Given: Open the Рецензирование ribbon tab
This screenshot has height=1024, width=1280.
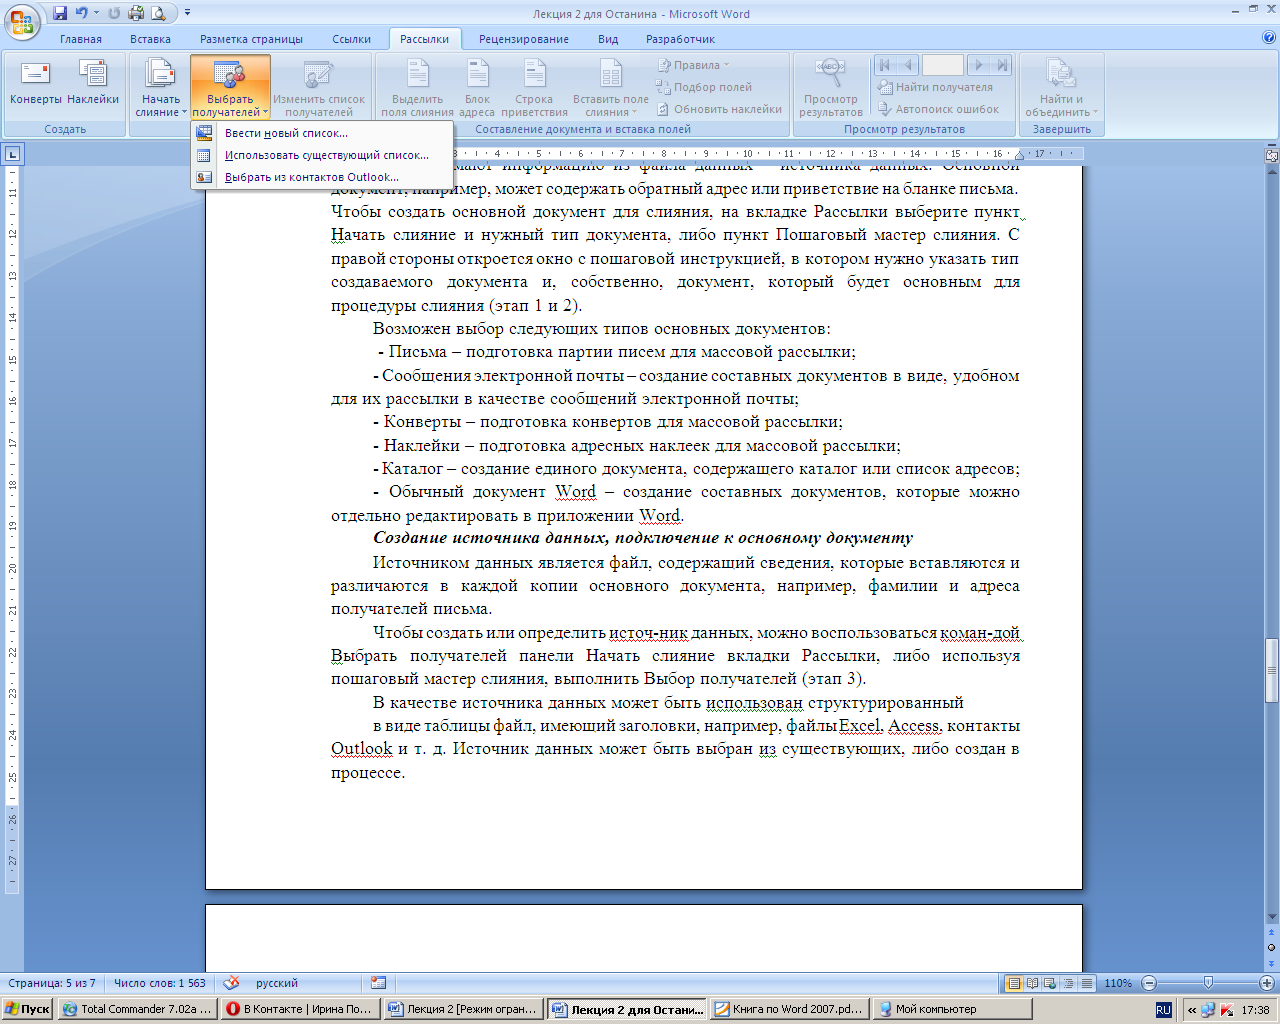Looking at the screenshot, I should click(x=524, y=39).
